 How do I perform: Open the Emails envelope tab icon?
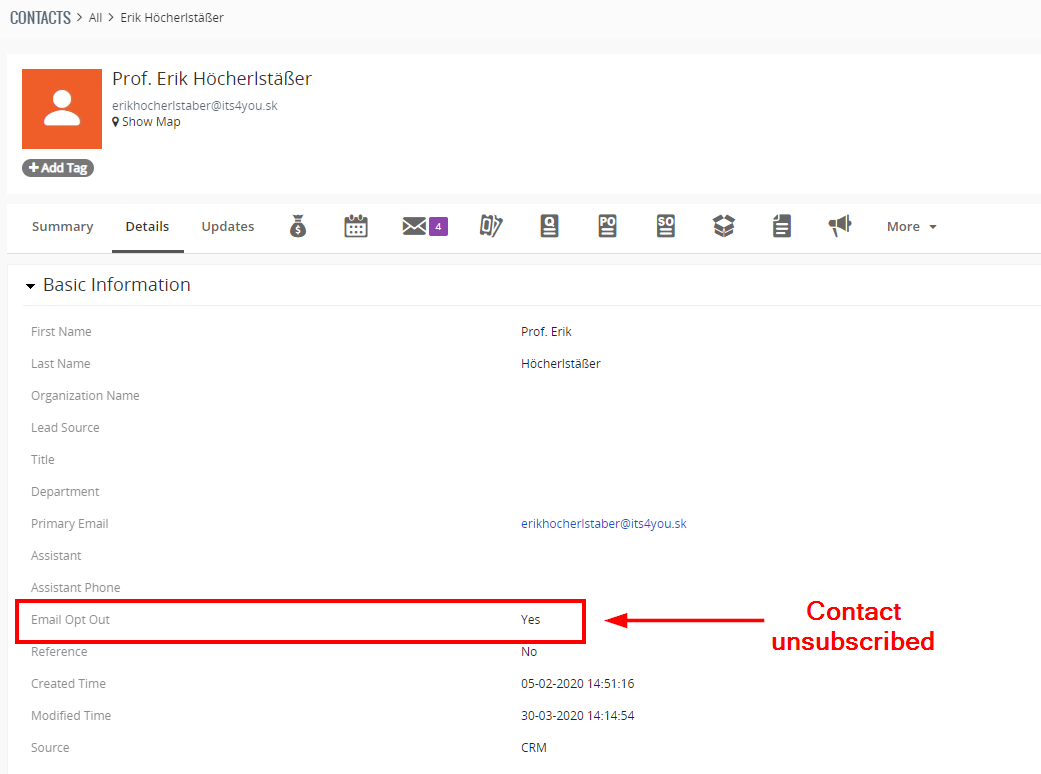[x=414, y=226]
